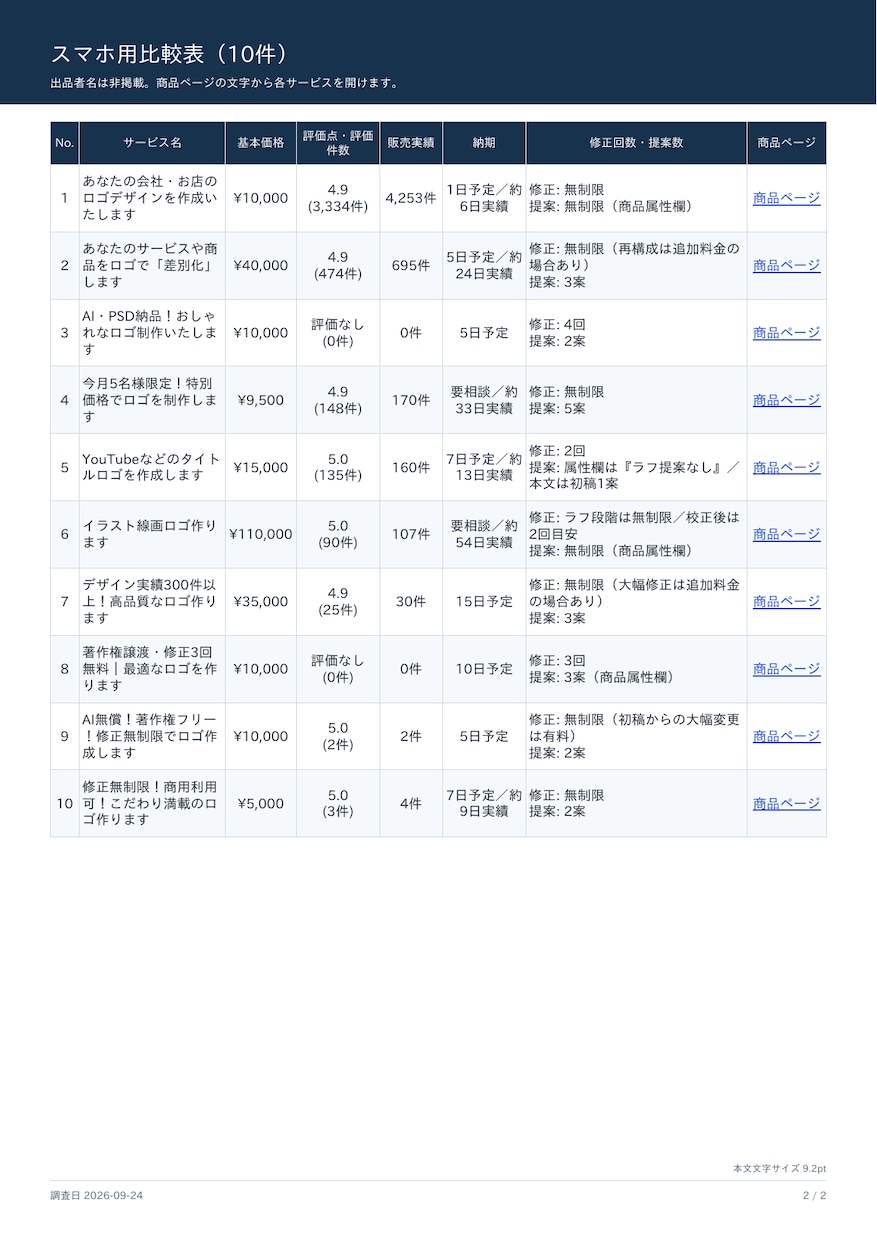Click the ¥110,000 price cell
The height and width of the screenshot is (1240, 877).
point(261,534)
